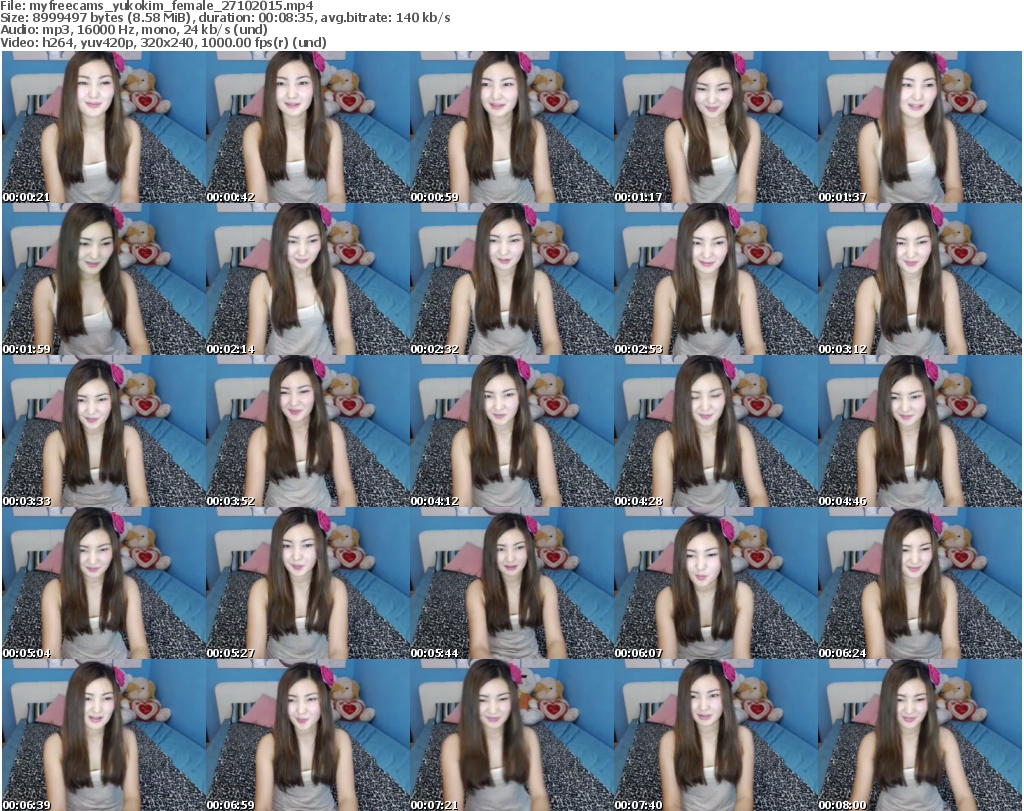This screenshot has height=811, width=1024.
Task: Click the Video h264 info line
Action: coord(163,42)
